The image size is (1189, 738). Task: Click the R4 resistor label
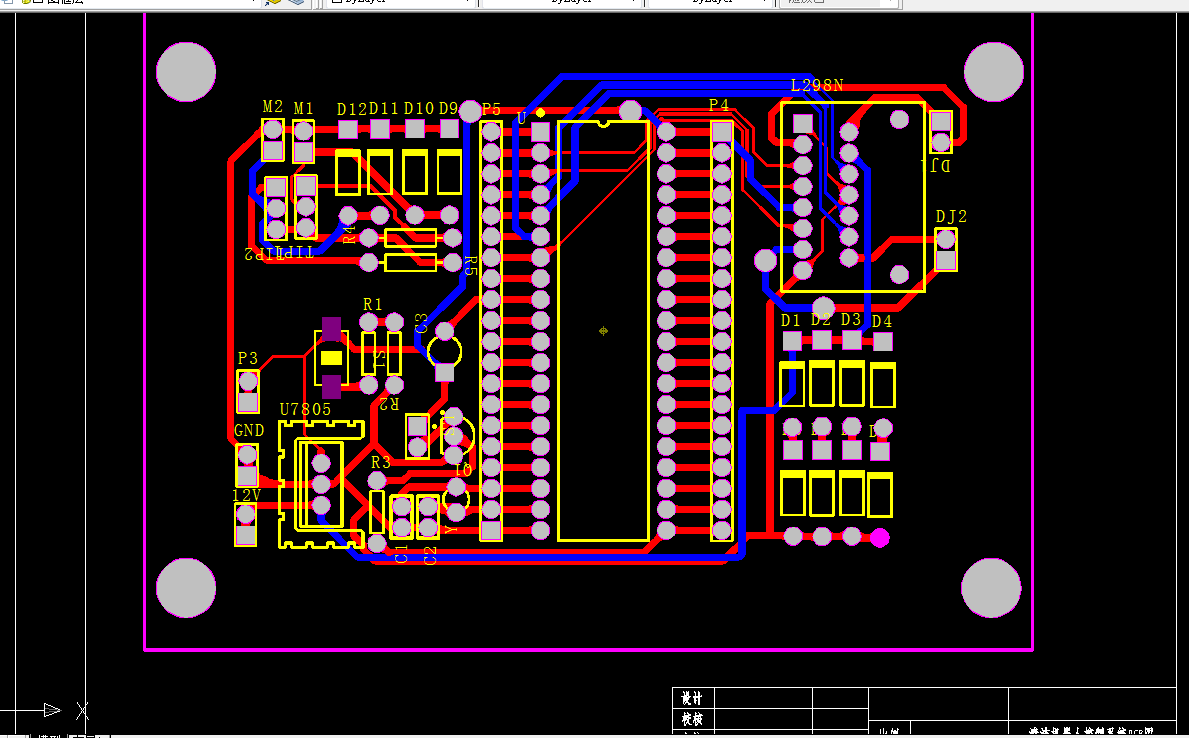(349, 234)
